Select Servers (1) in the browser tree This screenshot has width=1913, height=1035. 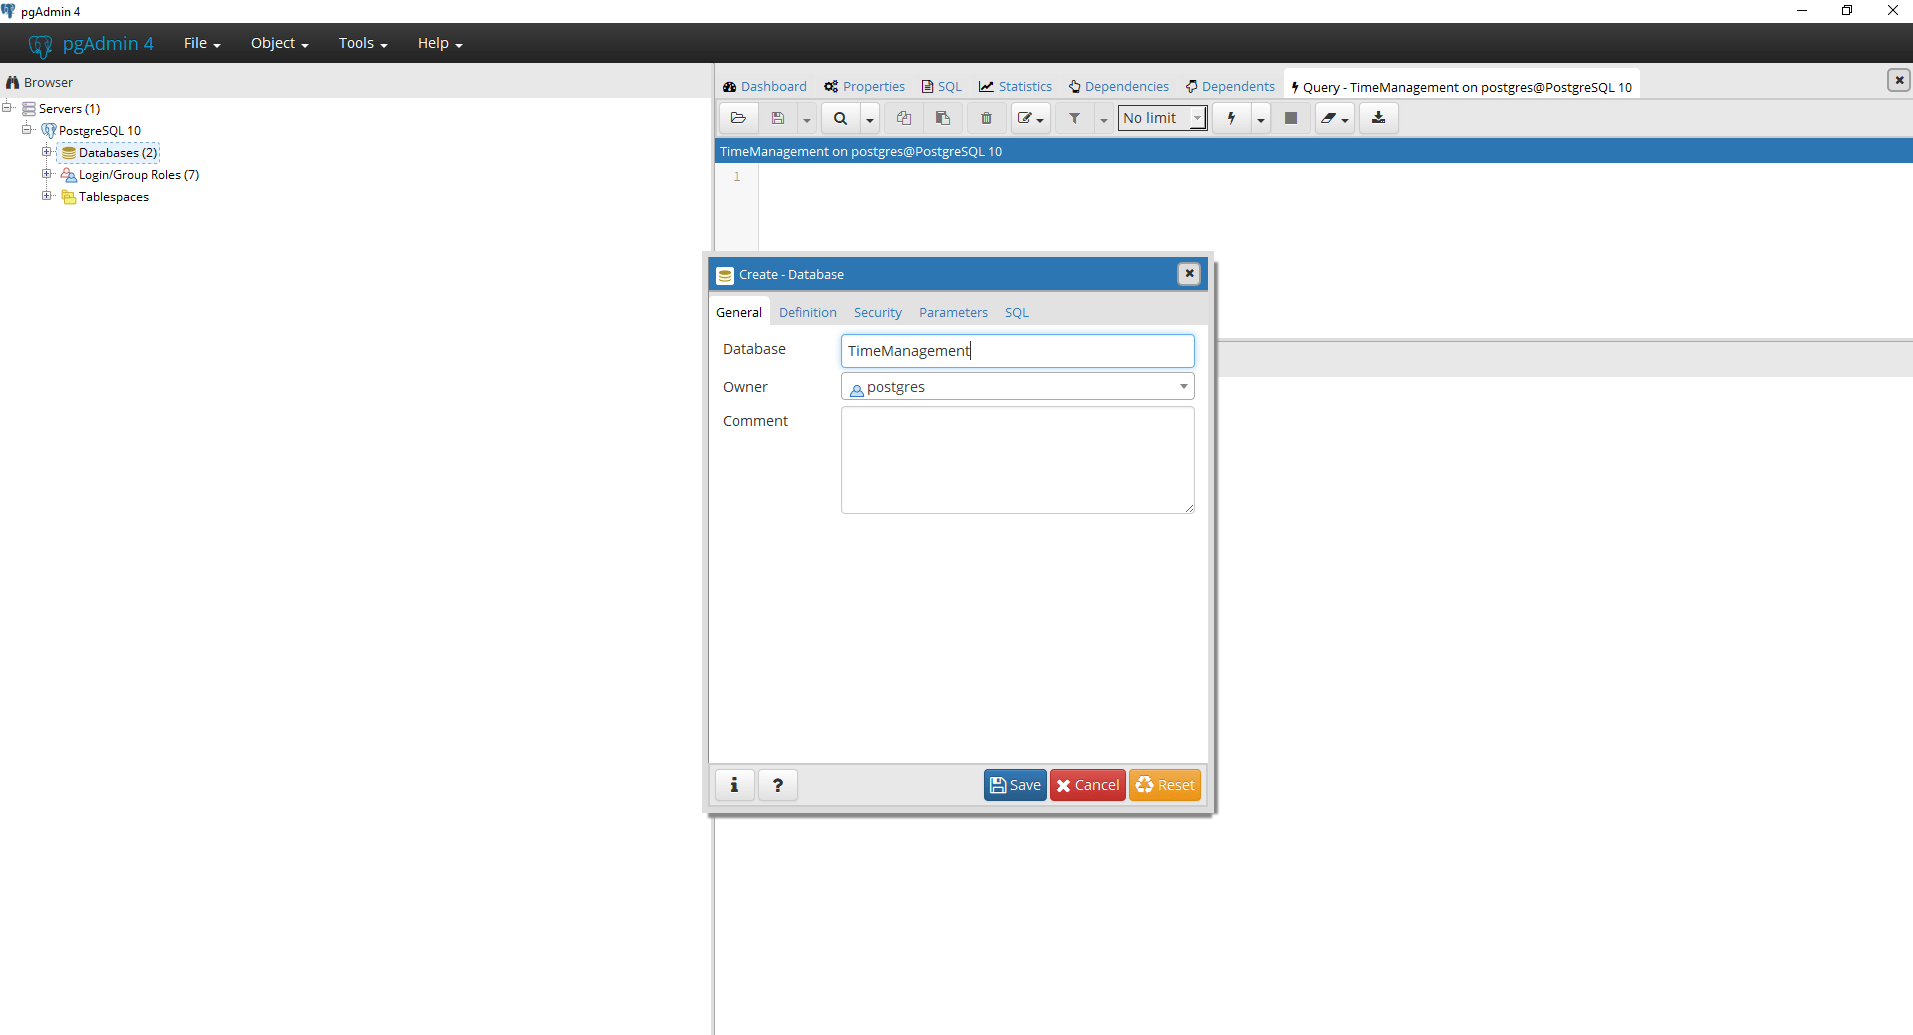coord(69,108)
